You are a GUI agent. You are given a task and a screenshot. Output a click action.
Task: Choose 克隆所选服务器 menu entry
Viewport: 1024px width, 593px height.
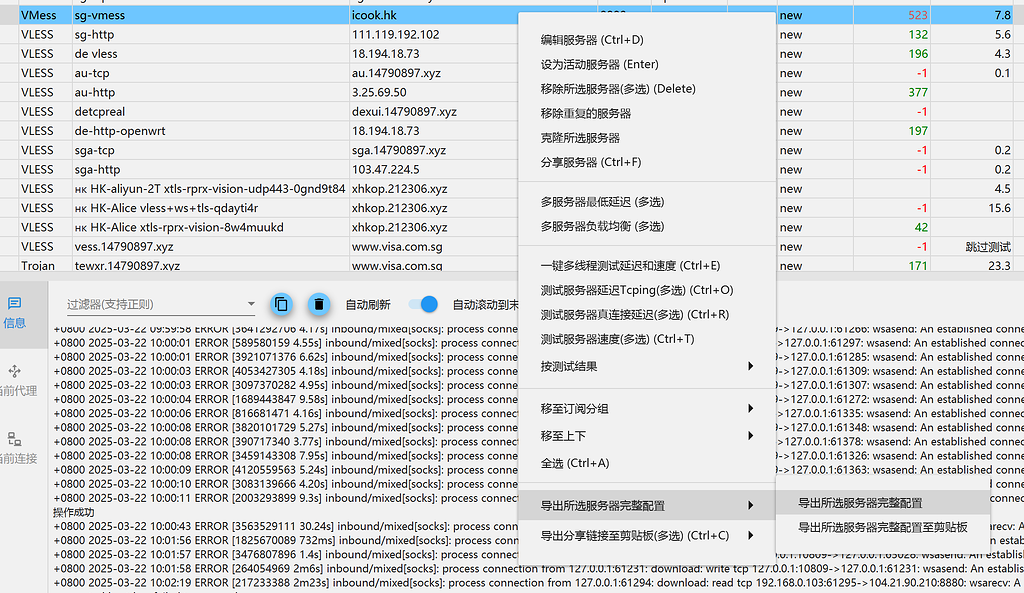click(647, 138)
